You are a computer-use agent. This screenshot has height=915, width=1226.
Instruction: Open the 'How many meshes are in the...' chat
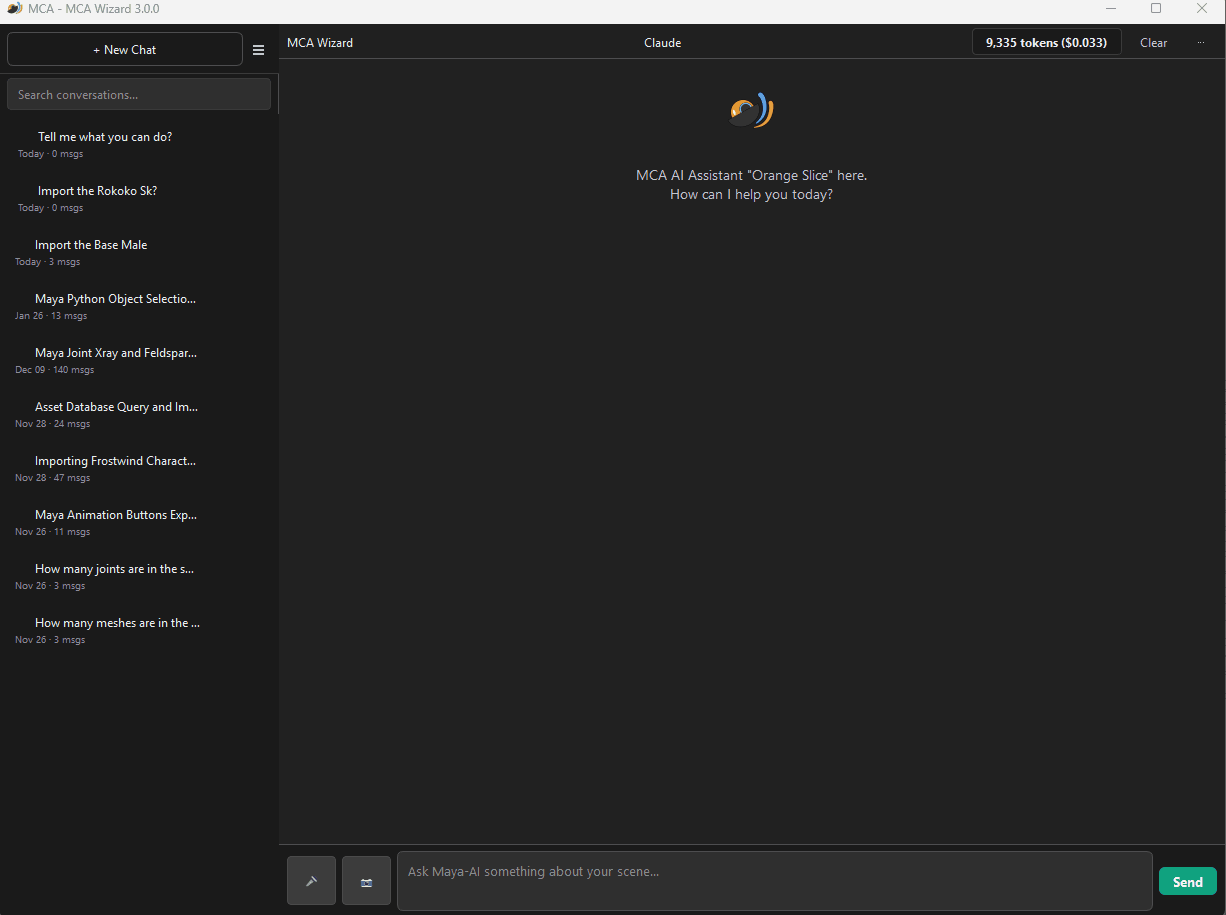139,631
